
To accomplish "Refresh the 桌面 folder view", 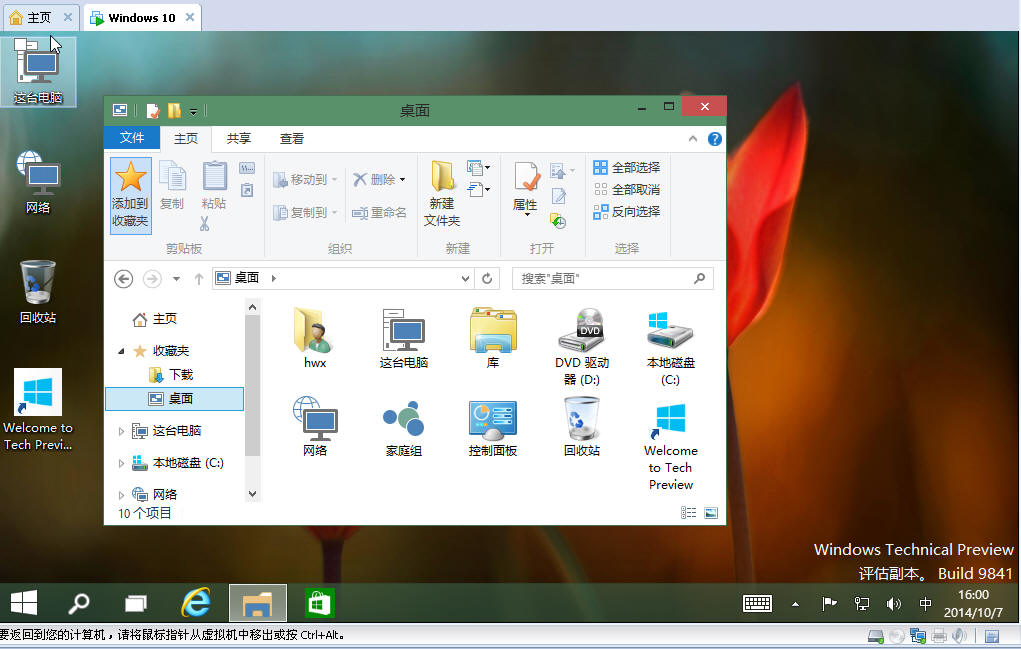I will (487, 279).
